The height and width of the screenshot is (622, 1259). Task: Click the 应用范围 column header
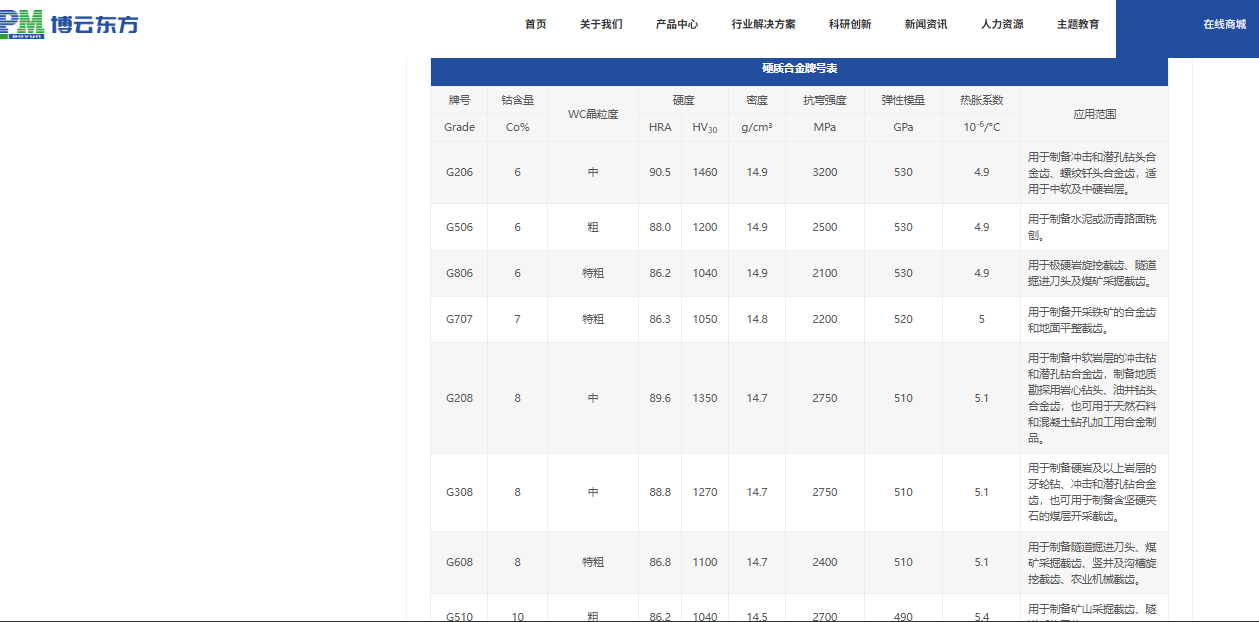[1094, 114]
